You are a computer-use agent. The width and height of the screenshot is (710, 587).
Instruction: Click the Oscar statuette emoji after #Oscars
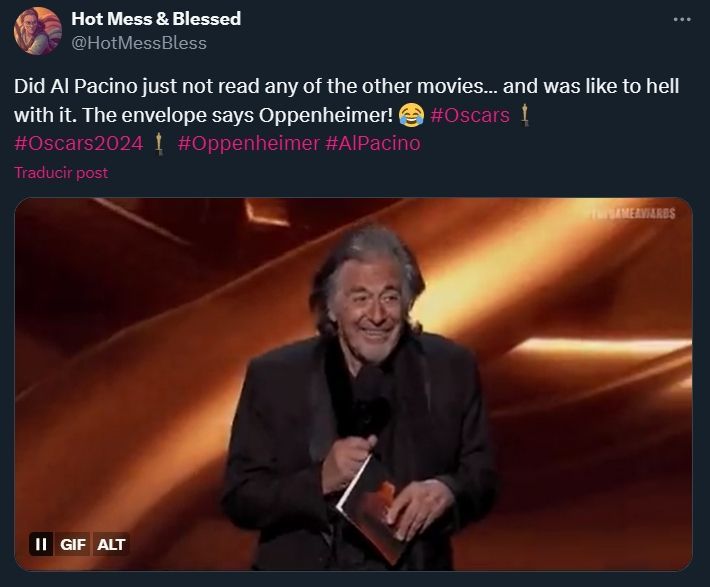tap(524, 115)
